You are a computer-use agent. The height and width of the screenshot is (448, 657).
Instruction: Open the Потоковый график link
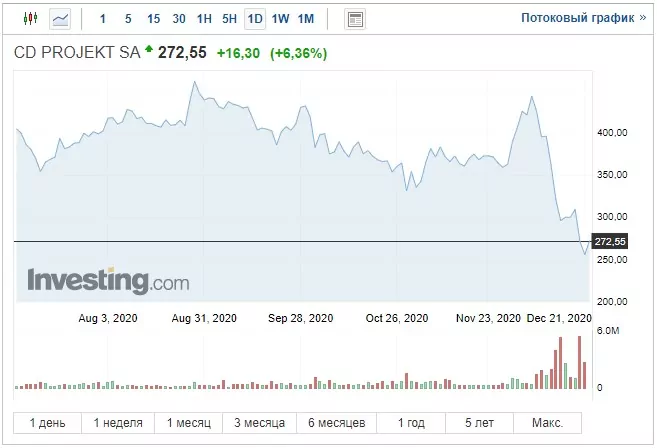pos(584,18)
